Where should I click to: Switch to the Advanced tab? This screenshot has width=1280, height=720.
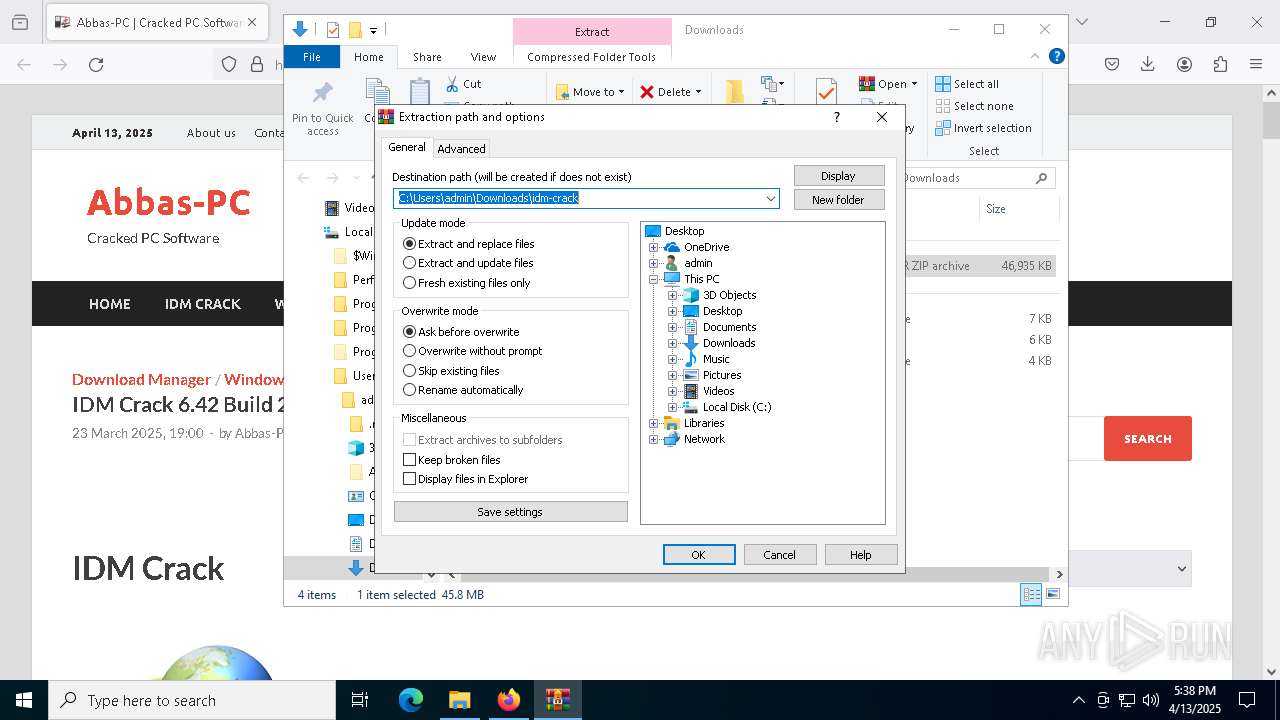tap(461, 149)
